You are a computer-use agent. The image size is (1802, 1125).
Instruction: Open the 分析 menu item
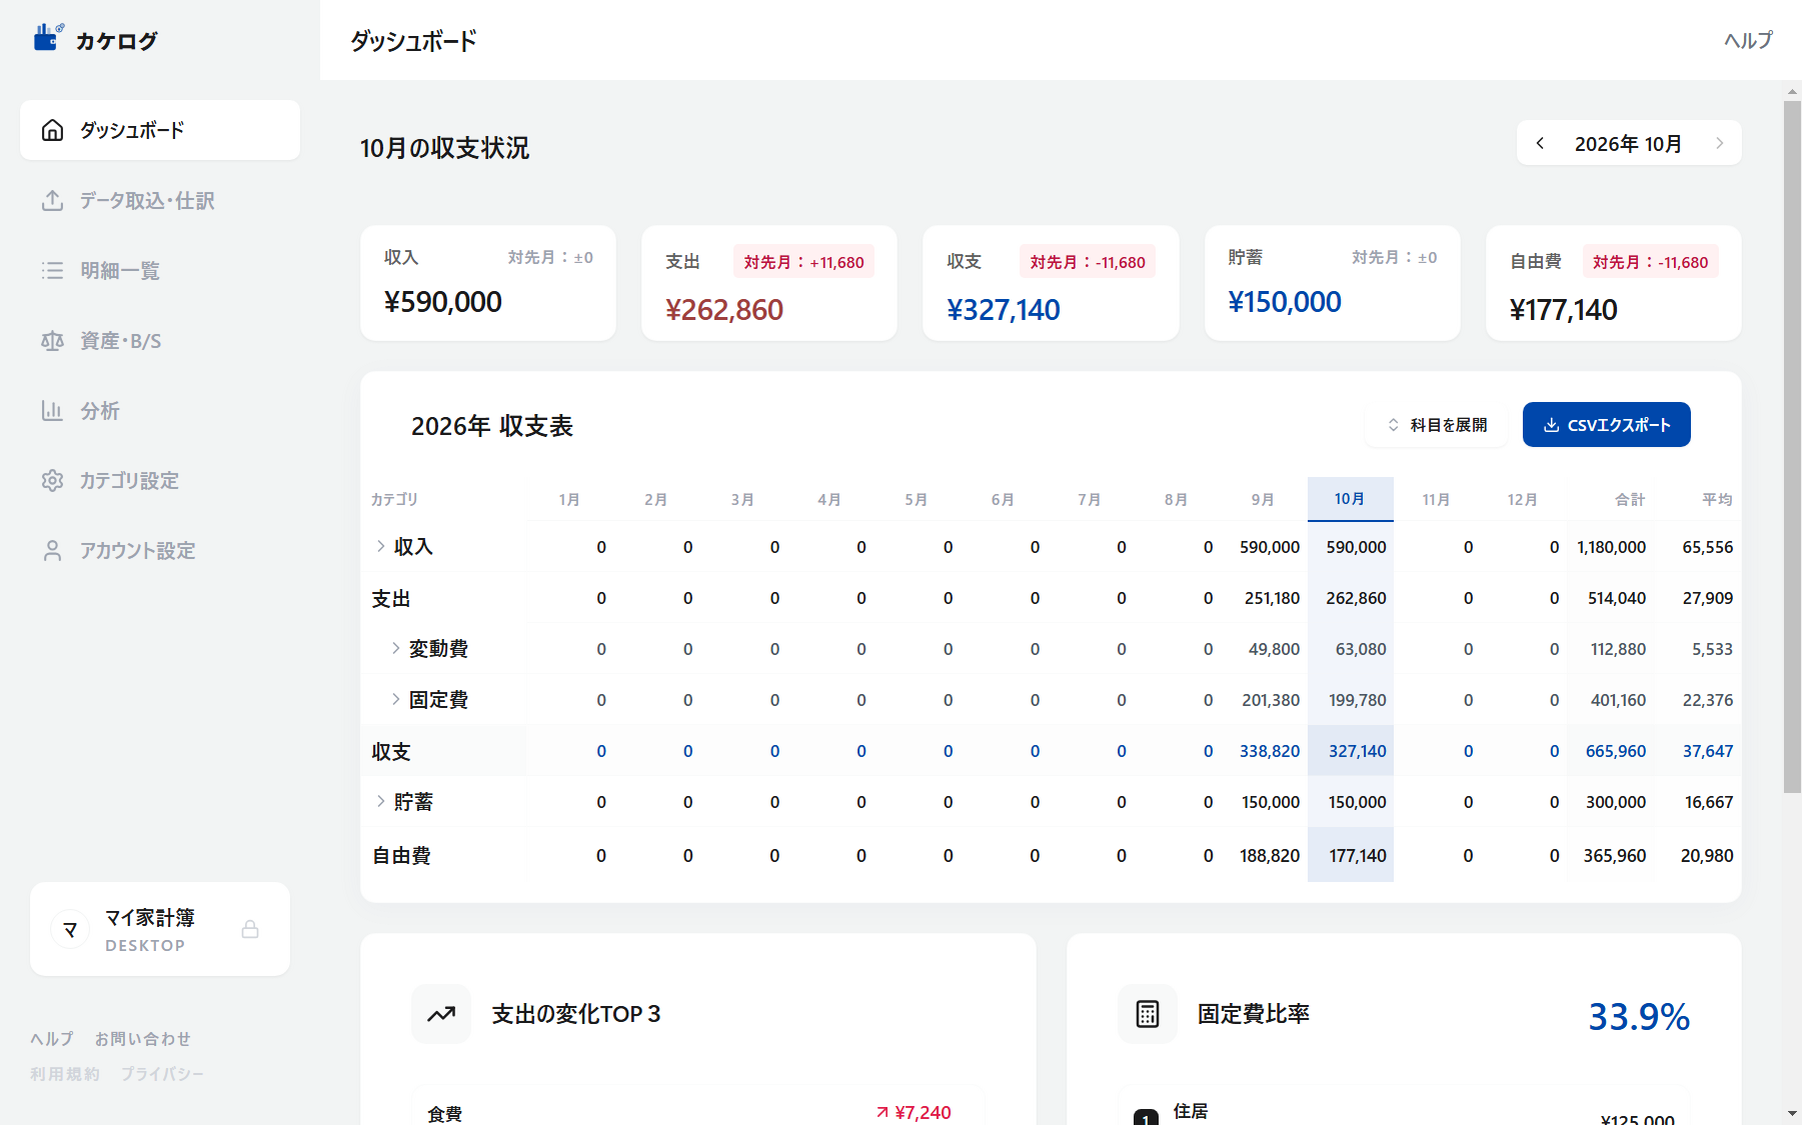click(160, 410)
